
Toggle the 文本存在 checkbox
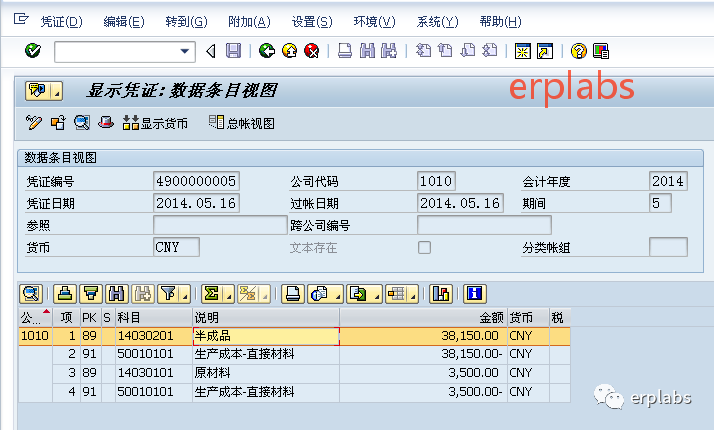click(x=424, y=247)
